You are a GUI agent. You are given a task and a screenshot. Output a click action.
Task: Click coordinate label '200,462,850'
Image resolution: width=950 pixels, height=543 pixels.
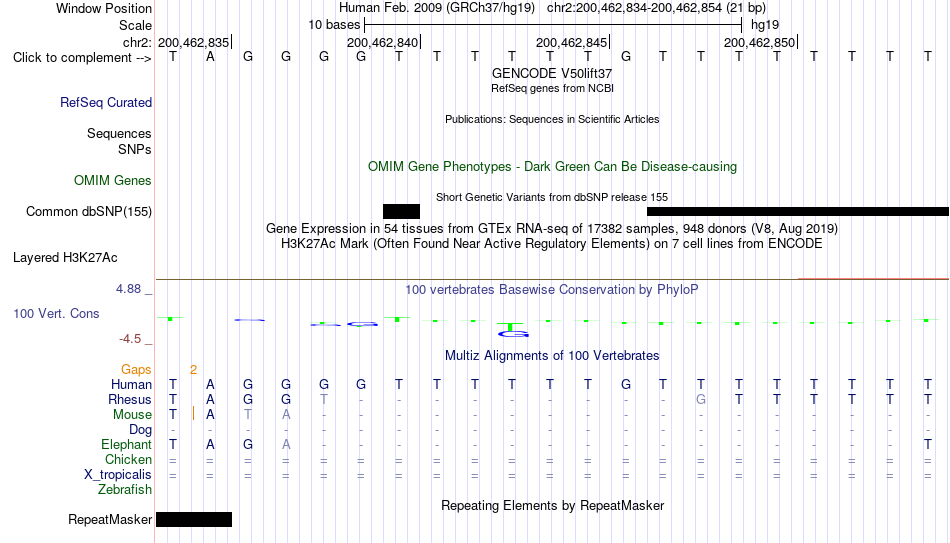click(759, 42)
